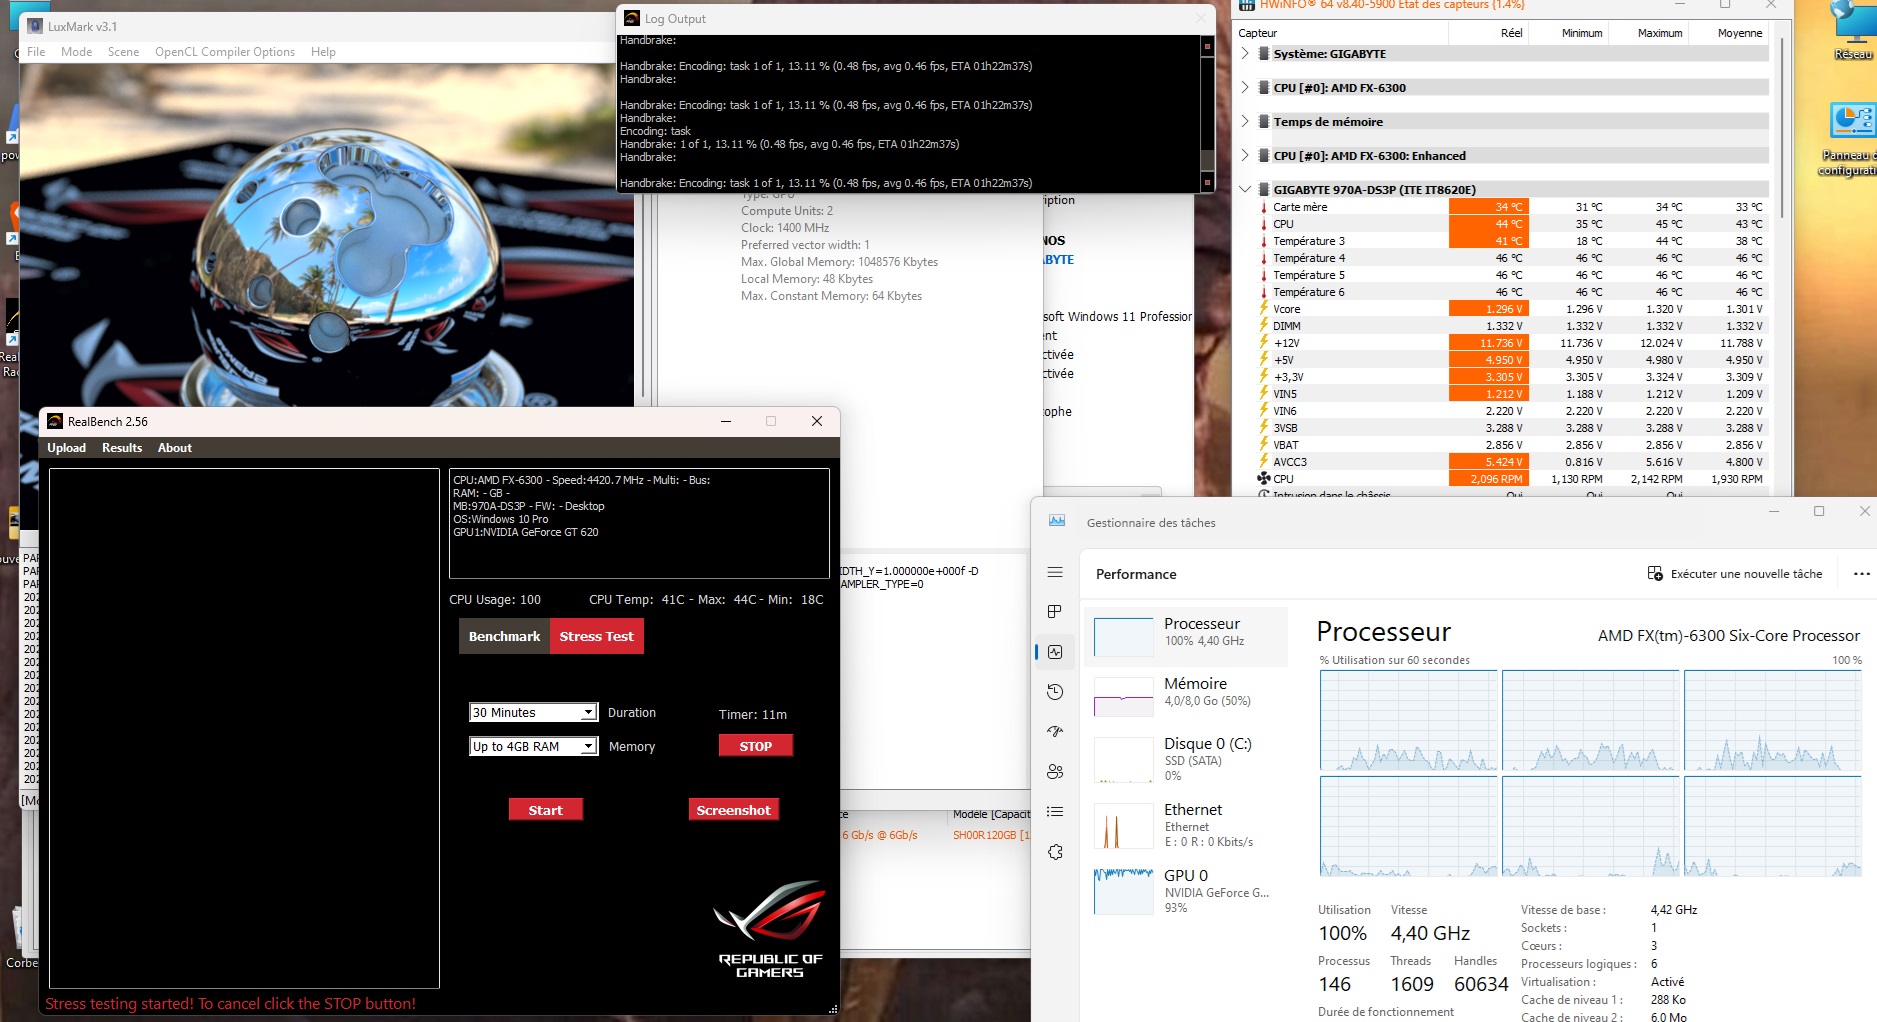Open LuxMark's Scene menu

click(124, 51)
